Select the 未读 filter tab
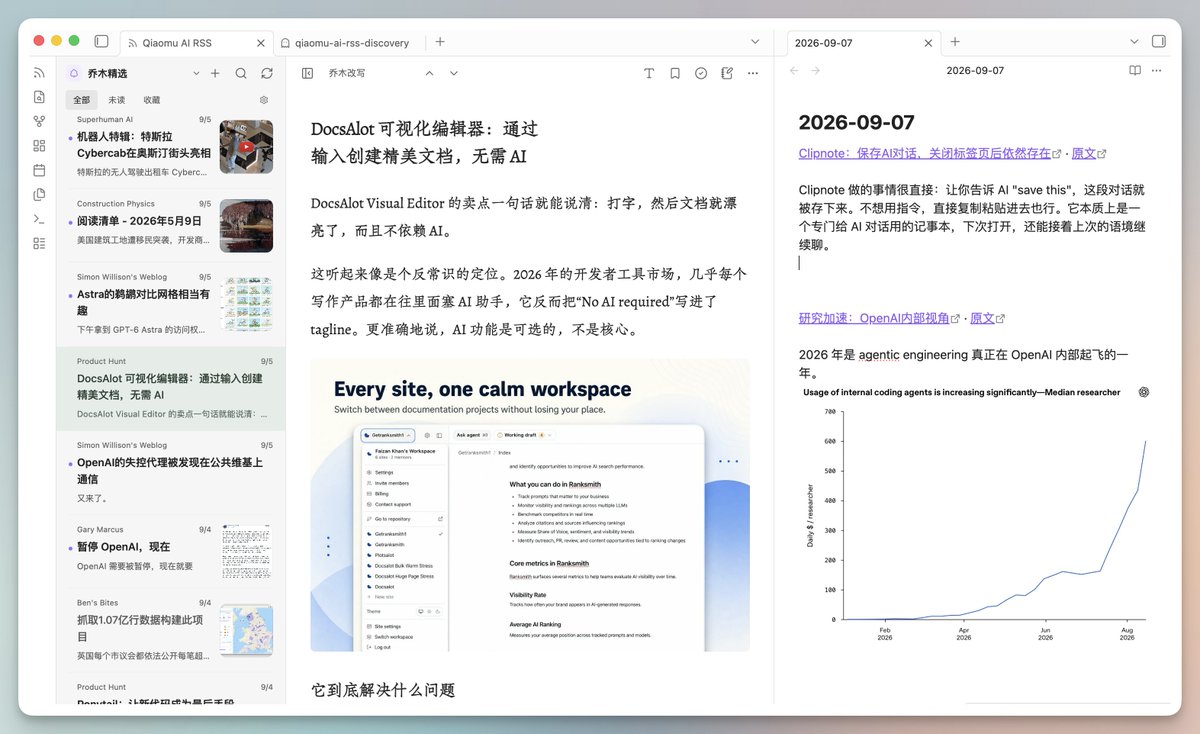1200x734 pixels. click(116, 100)
